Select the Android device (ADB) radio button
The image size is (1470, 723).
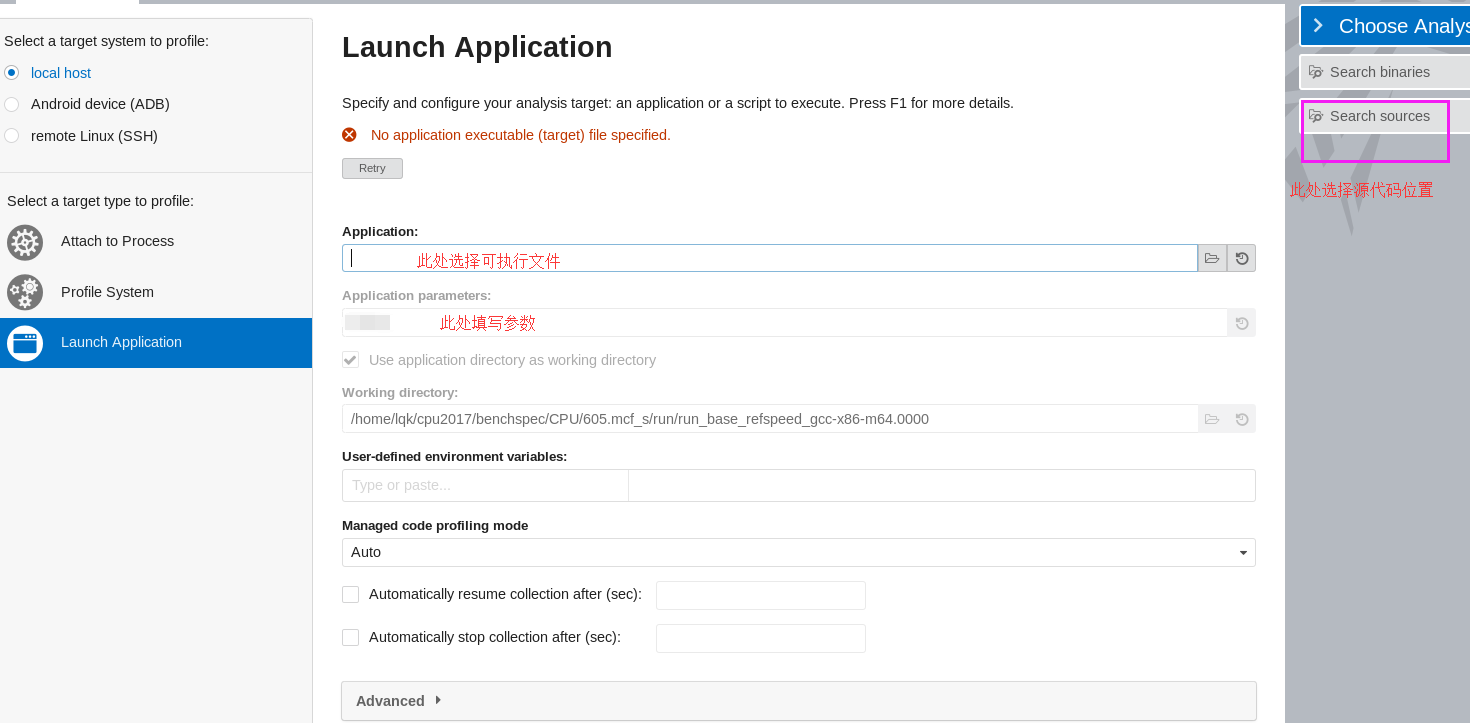tap(11, 104)
